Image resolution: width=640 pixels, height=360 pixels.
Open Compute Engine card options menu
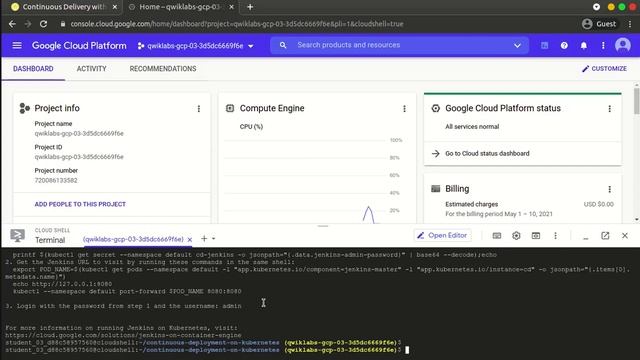coord(404,109)
